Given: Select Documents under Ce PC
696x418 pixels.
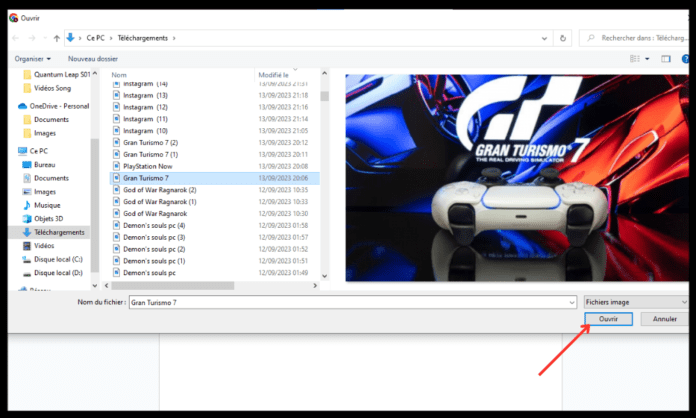Looking at the screenshot, I should (x=46, y=178).
